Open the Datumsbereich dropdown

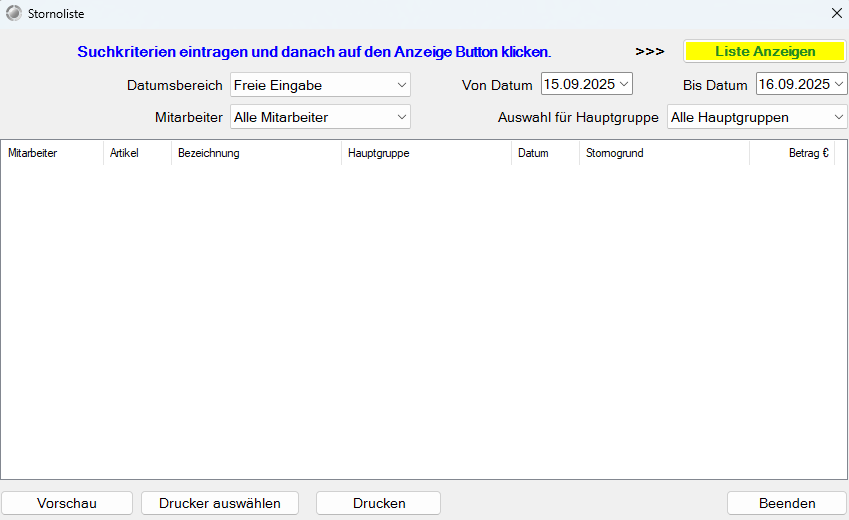[320, 85]
